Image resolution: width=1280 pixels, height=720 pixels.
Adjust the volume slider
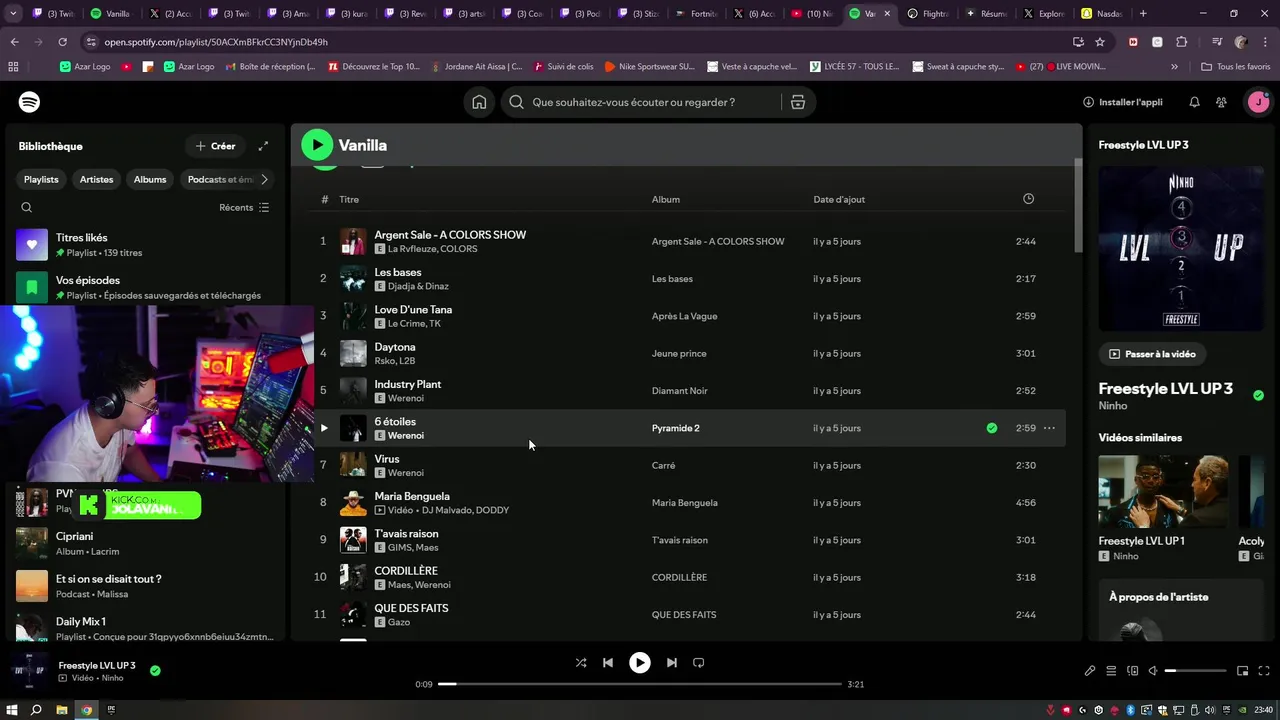coord(1195,671)
